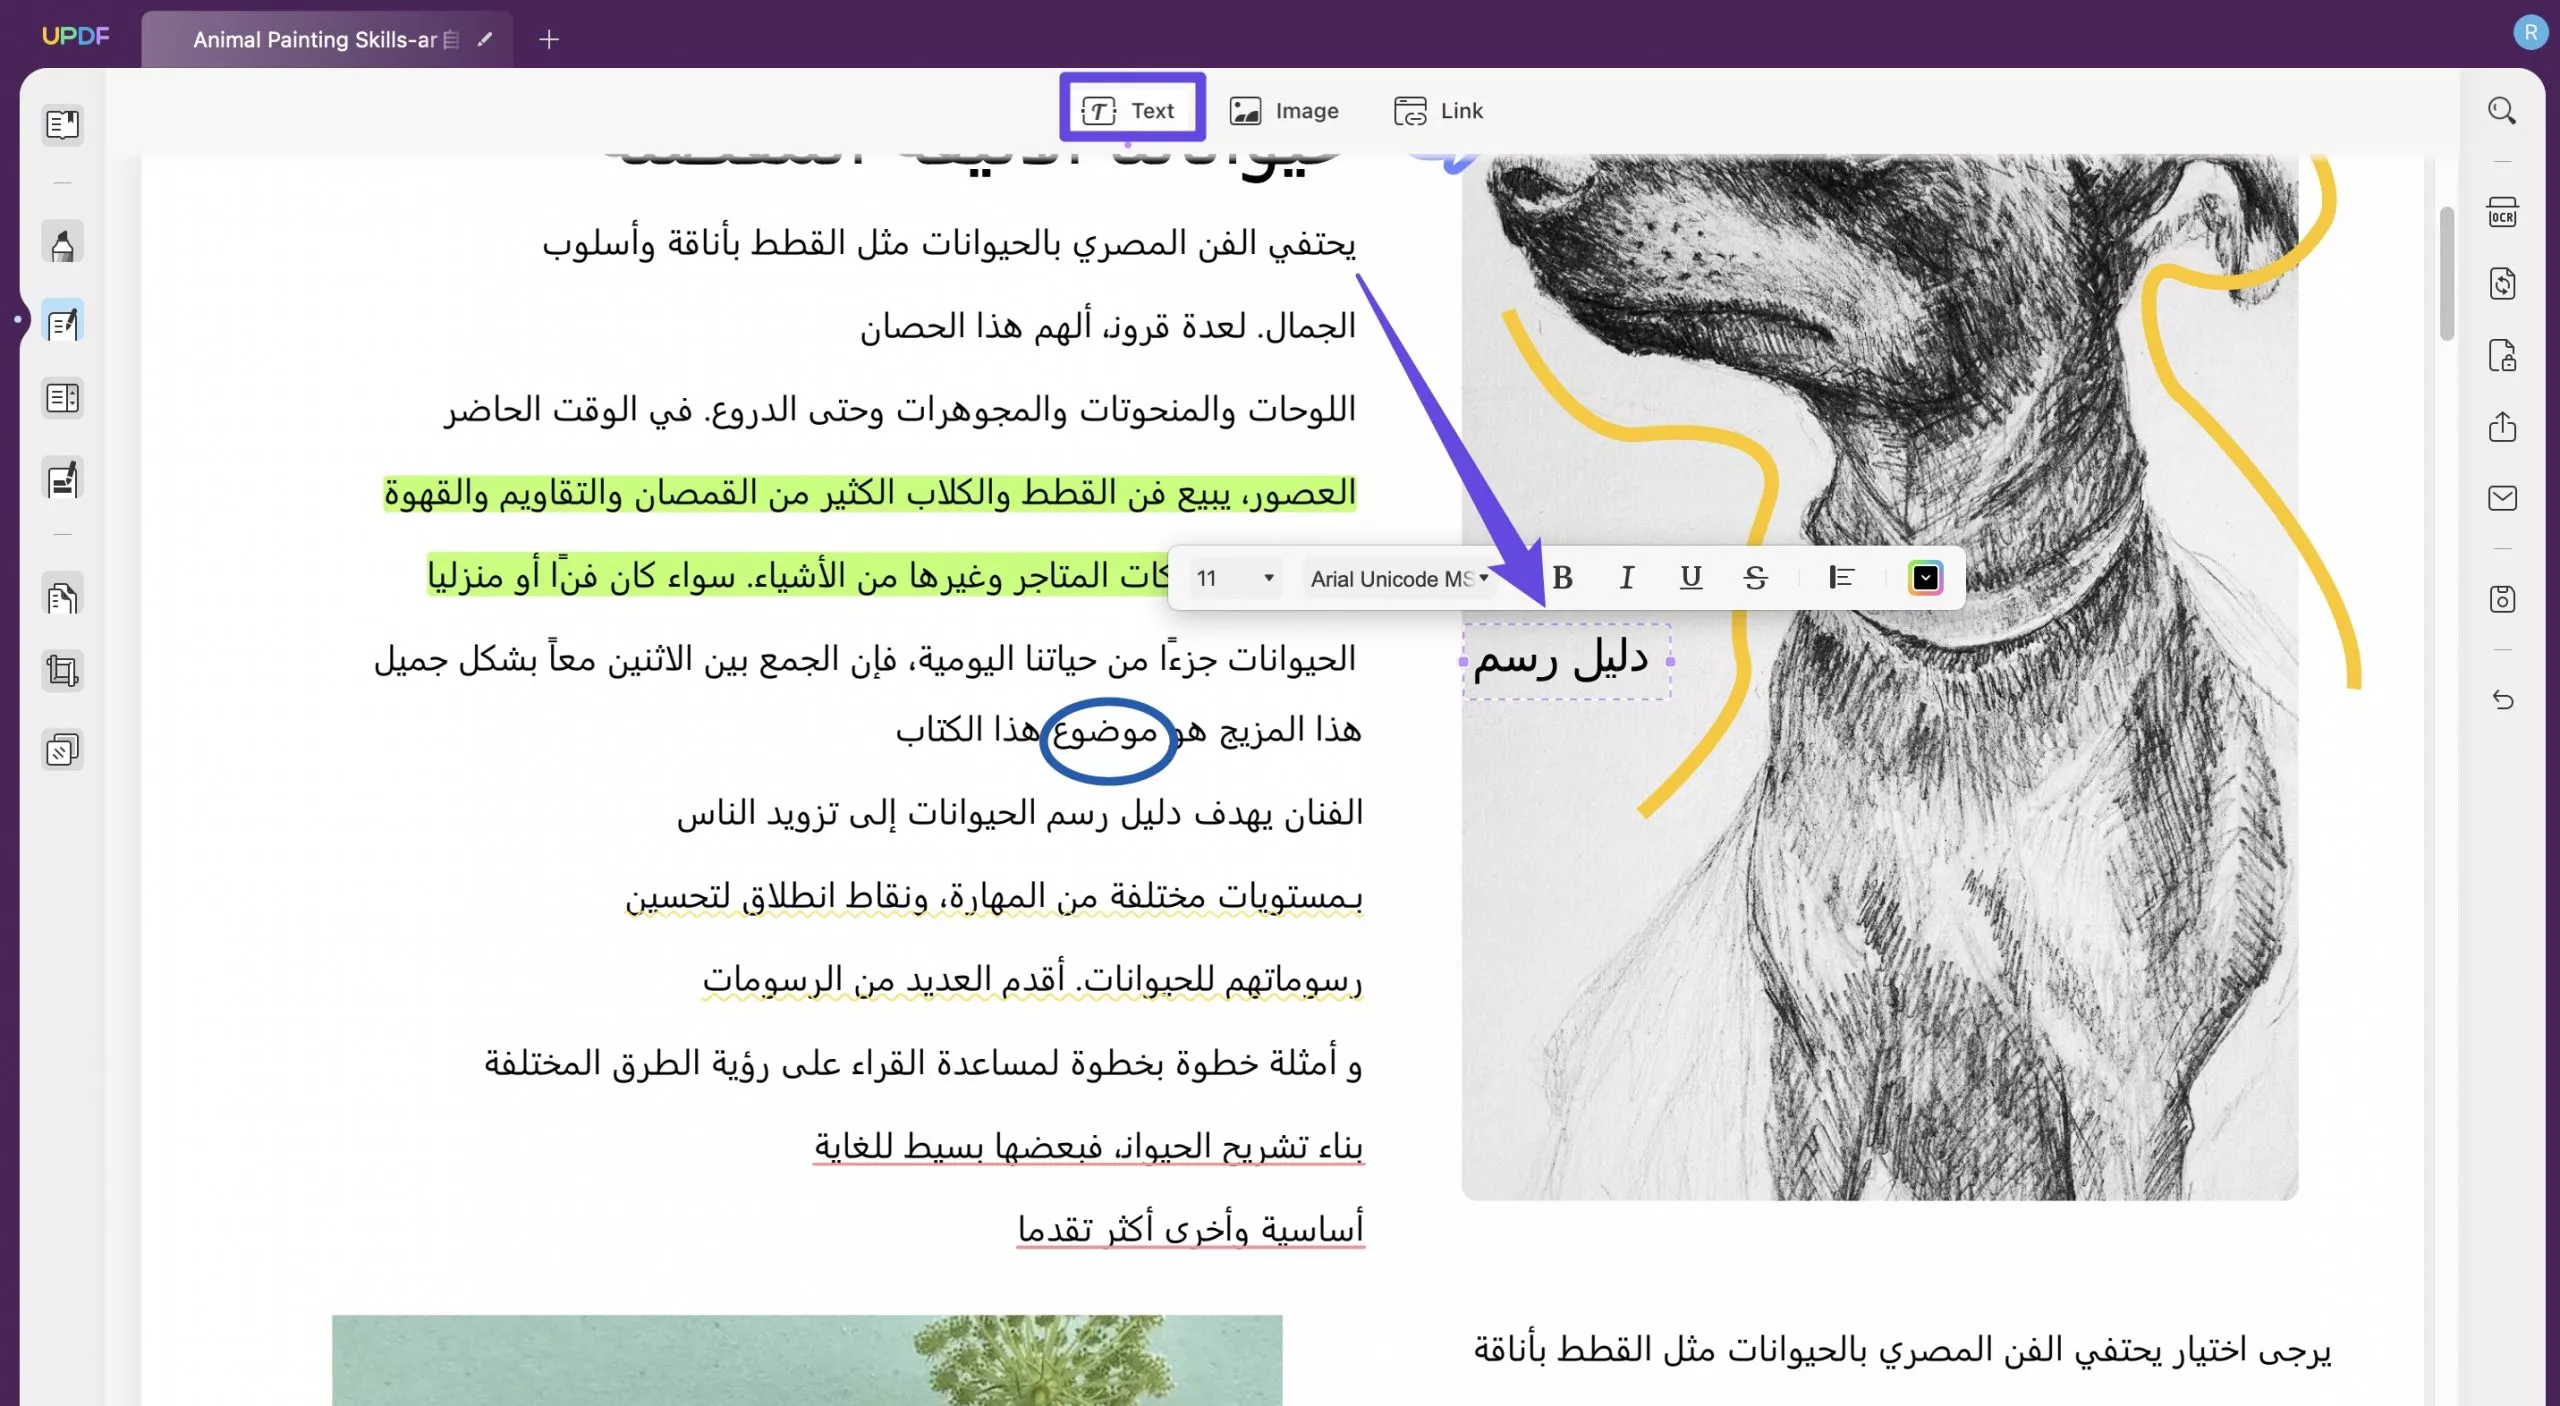The width and height of the screenshot is (2560, 1406).
Task: Open the Reader mode panel
Action: [62, 125]
